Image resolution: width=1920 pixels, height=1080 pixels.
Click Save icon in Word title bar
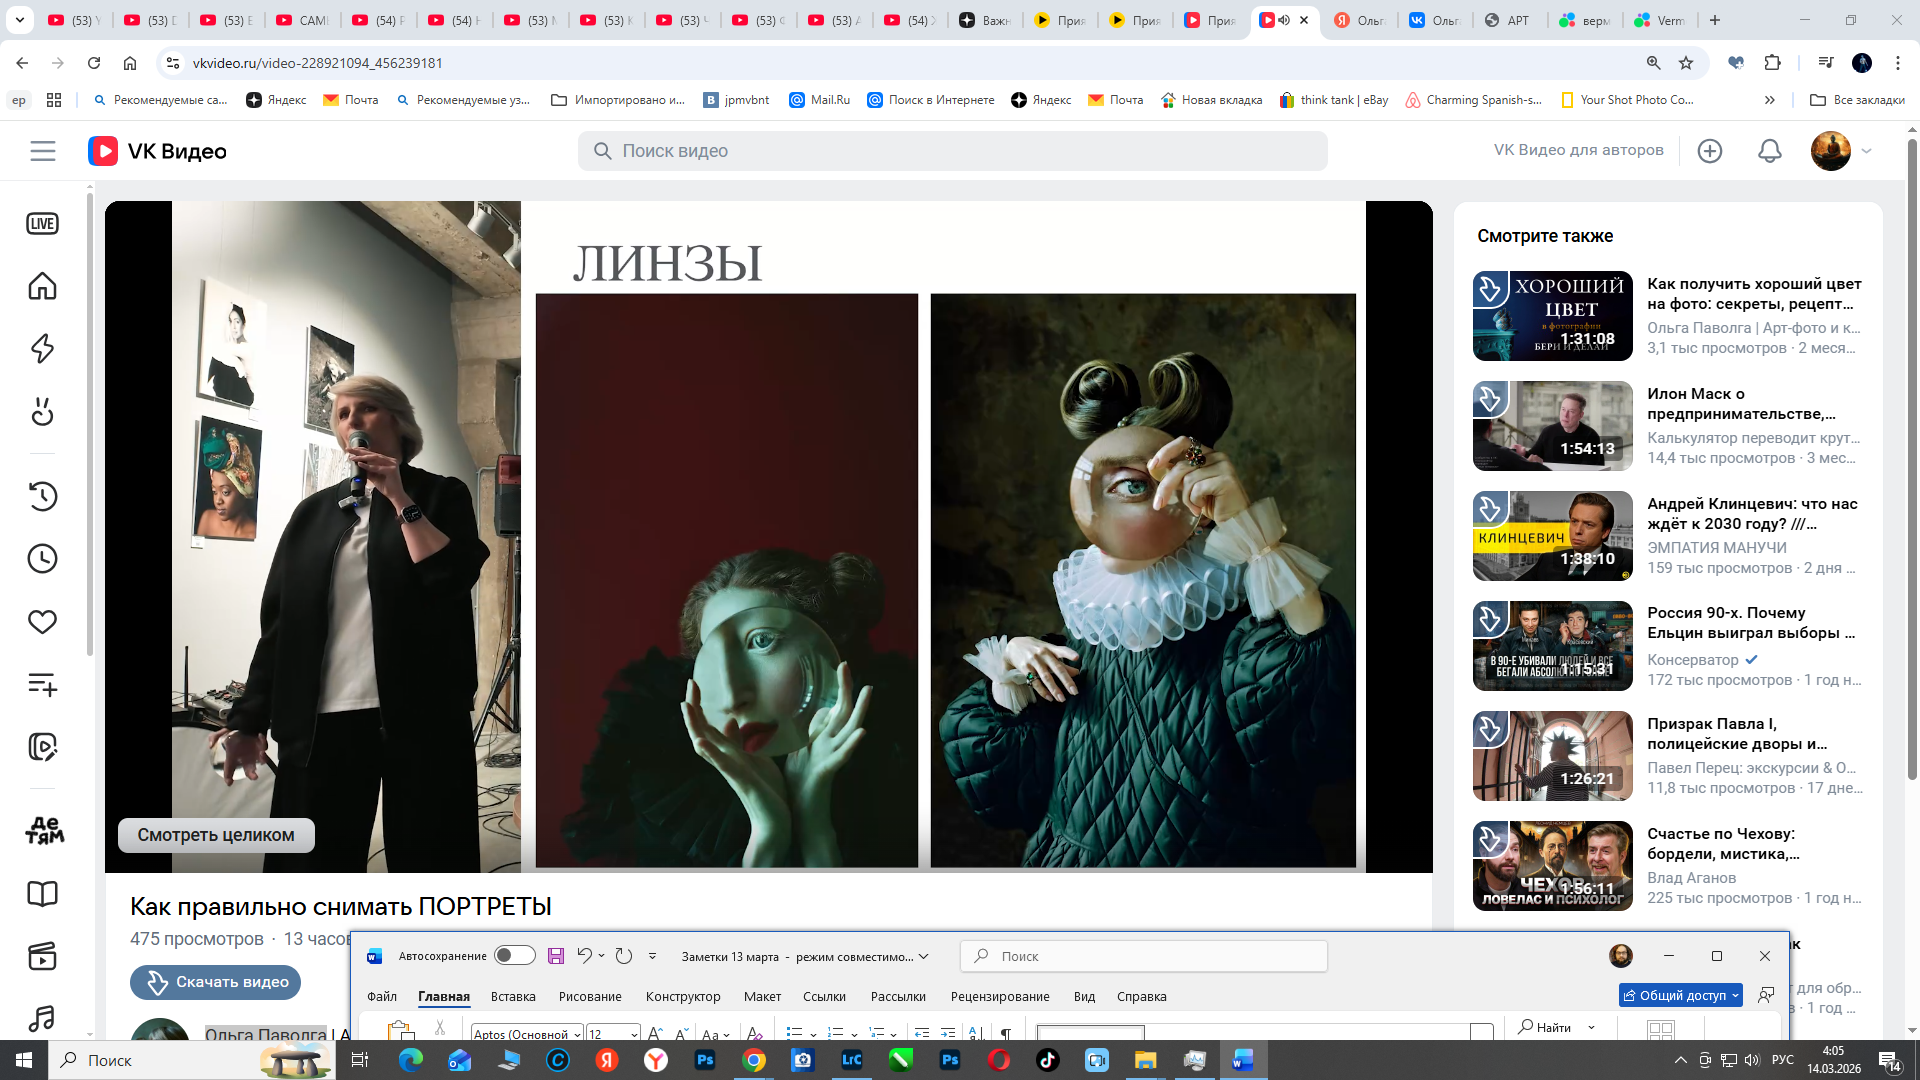(x=556, y=956)
